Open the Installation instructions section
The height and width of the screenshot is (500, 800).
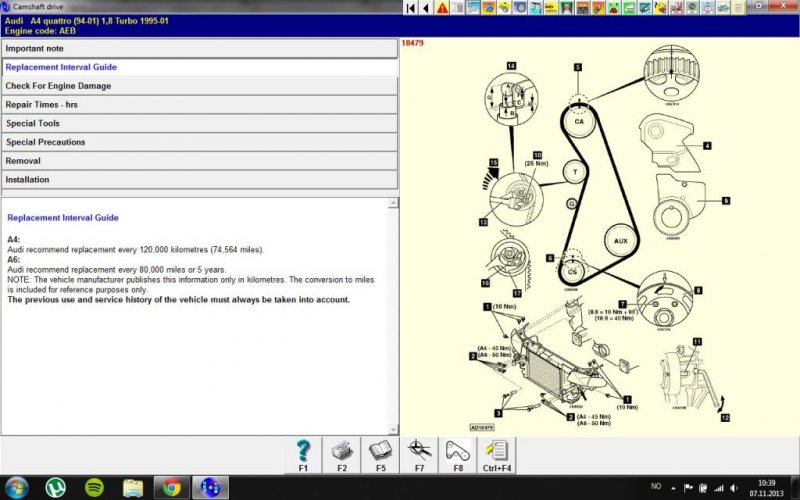pos(199,180)
